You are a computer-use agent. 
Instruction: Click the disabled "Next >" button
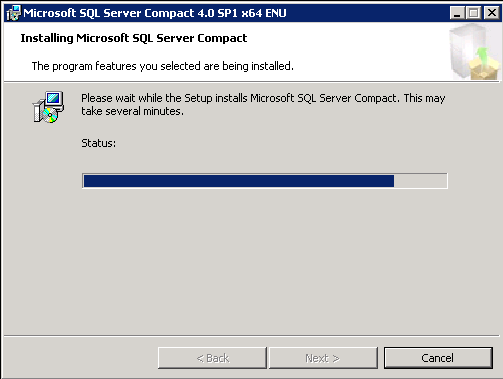point(323,358)
